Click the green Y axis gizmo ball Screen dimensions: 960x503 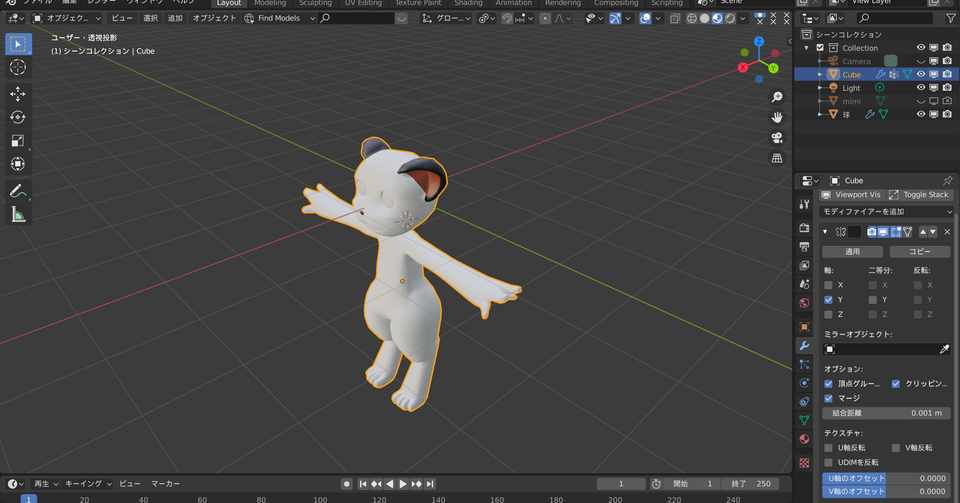click(x=773, y=68)
